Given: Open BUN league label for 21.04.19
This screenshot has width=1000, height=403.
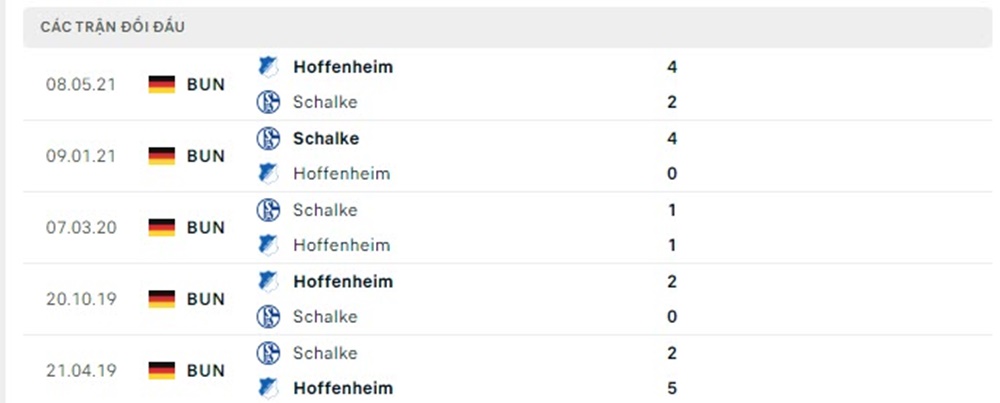Looking at the screenshot, I should point(206,371).
